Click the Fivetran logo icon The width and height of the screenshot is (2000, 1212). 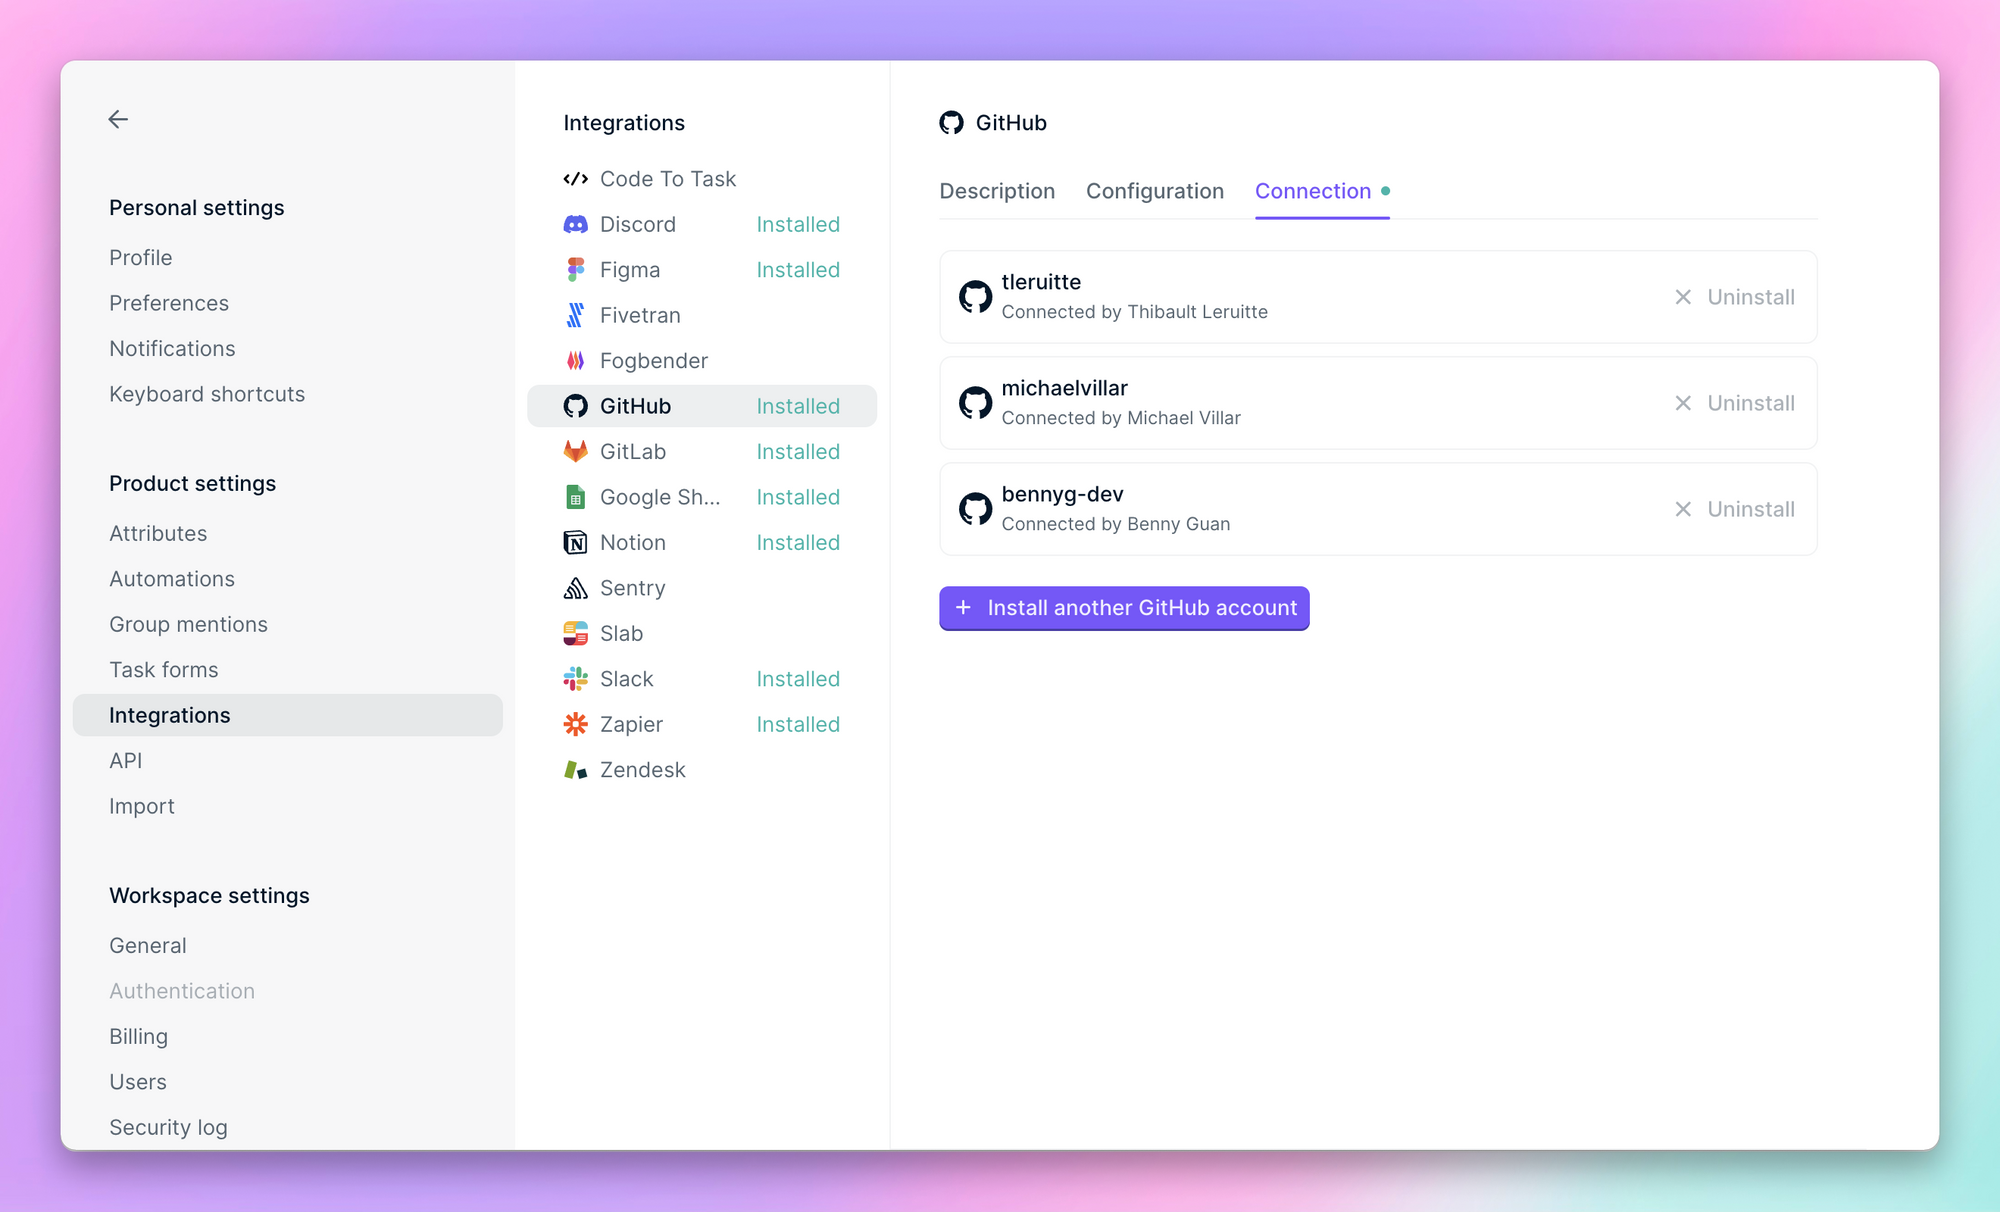point(575,316)
